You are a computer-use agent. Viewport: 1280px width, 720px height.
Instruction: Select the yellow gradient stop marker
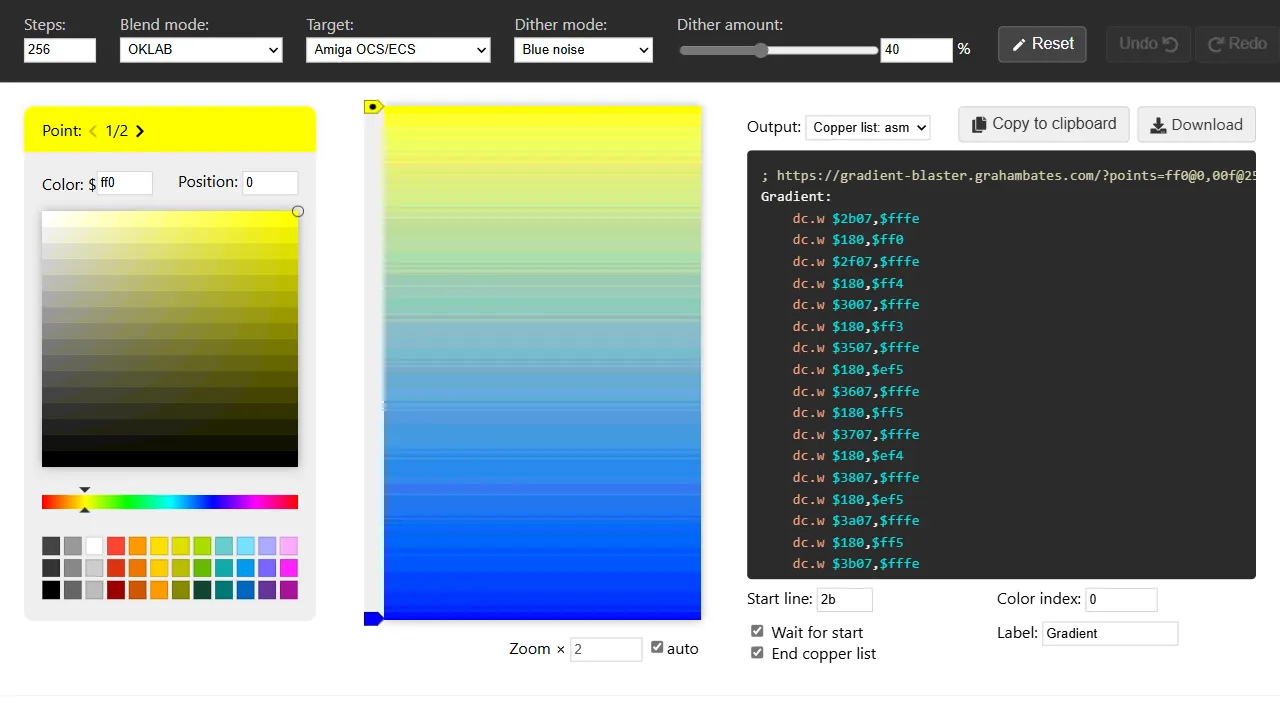[x=373, y=107]
